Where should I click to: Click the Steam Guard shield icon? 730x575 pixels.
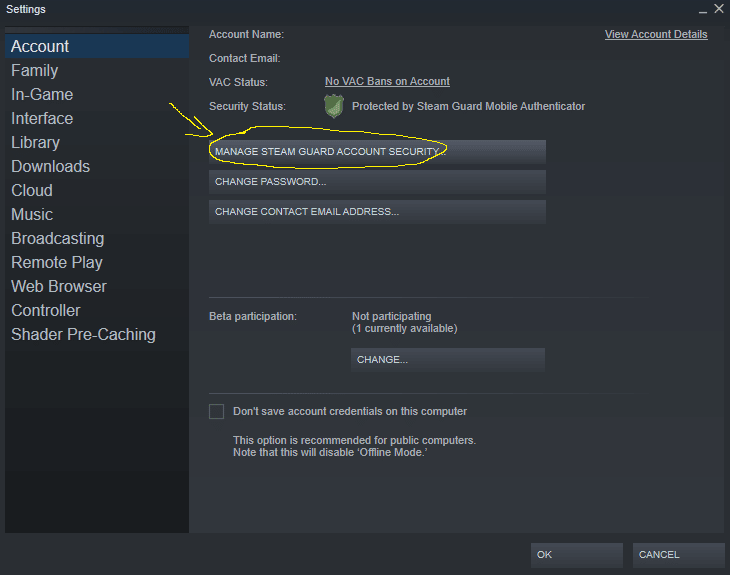click(334, 106)
